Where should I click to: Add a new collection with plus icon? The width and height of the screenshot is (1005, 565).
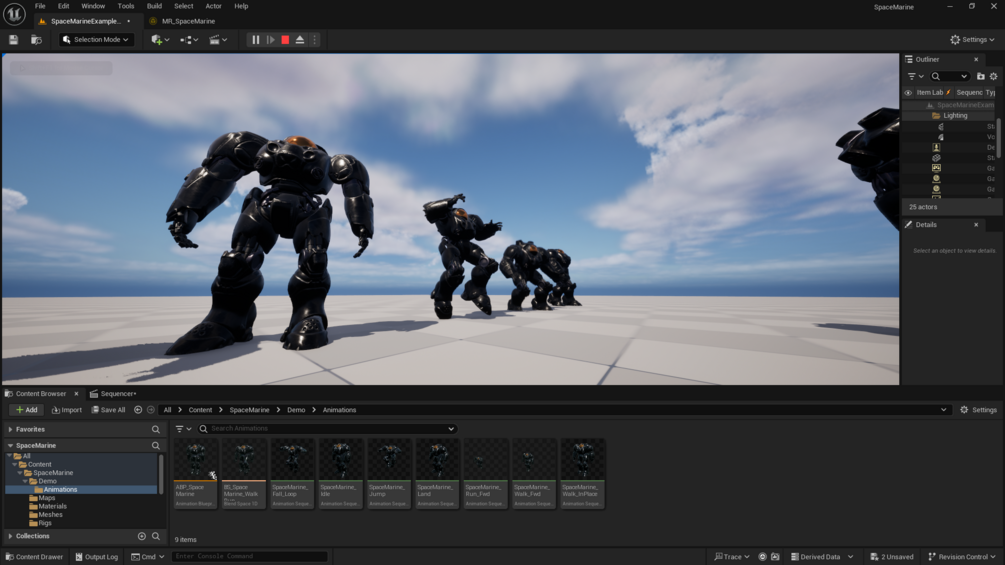tap(142, 536)
